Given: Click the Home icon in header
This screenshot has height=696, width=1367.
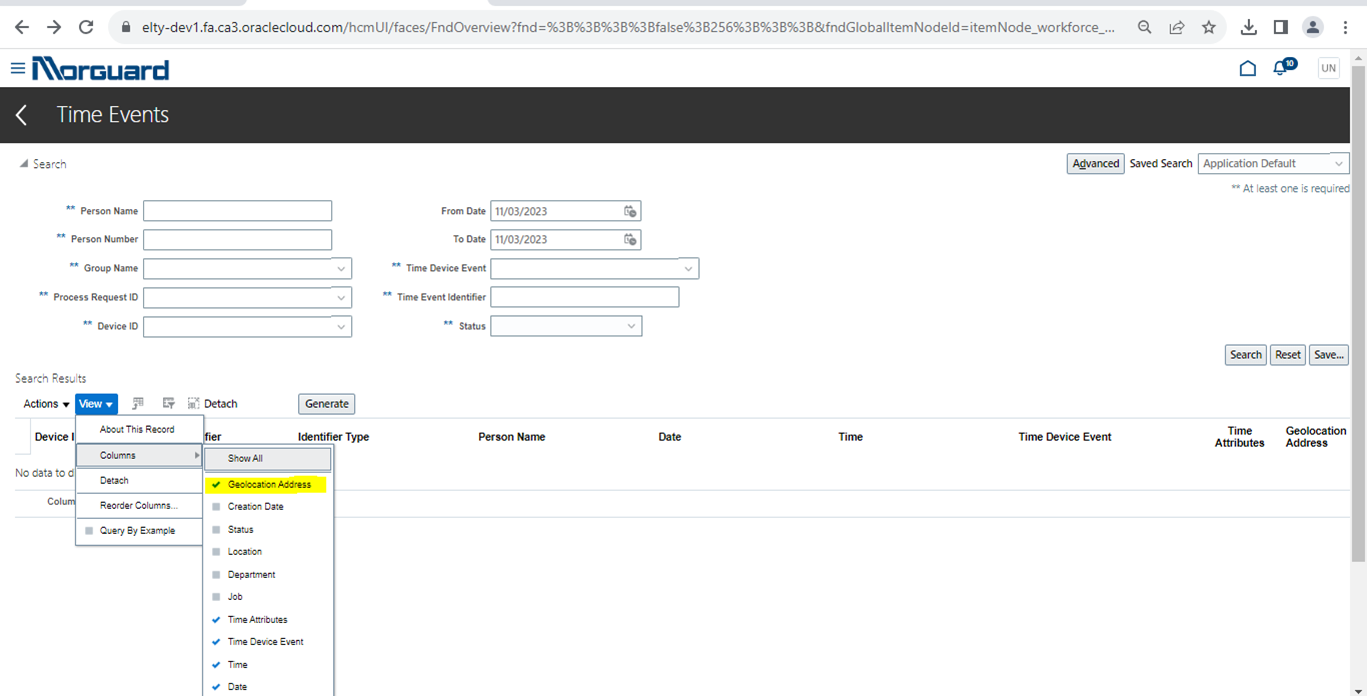Looking at the screenshot, I should point(1247,69).
